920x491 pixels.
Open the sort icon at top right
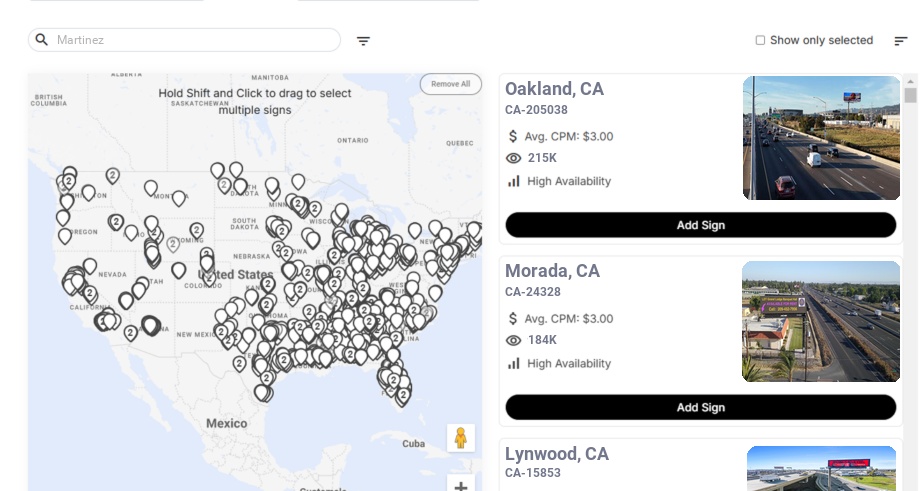(x=900, y=41)
